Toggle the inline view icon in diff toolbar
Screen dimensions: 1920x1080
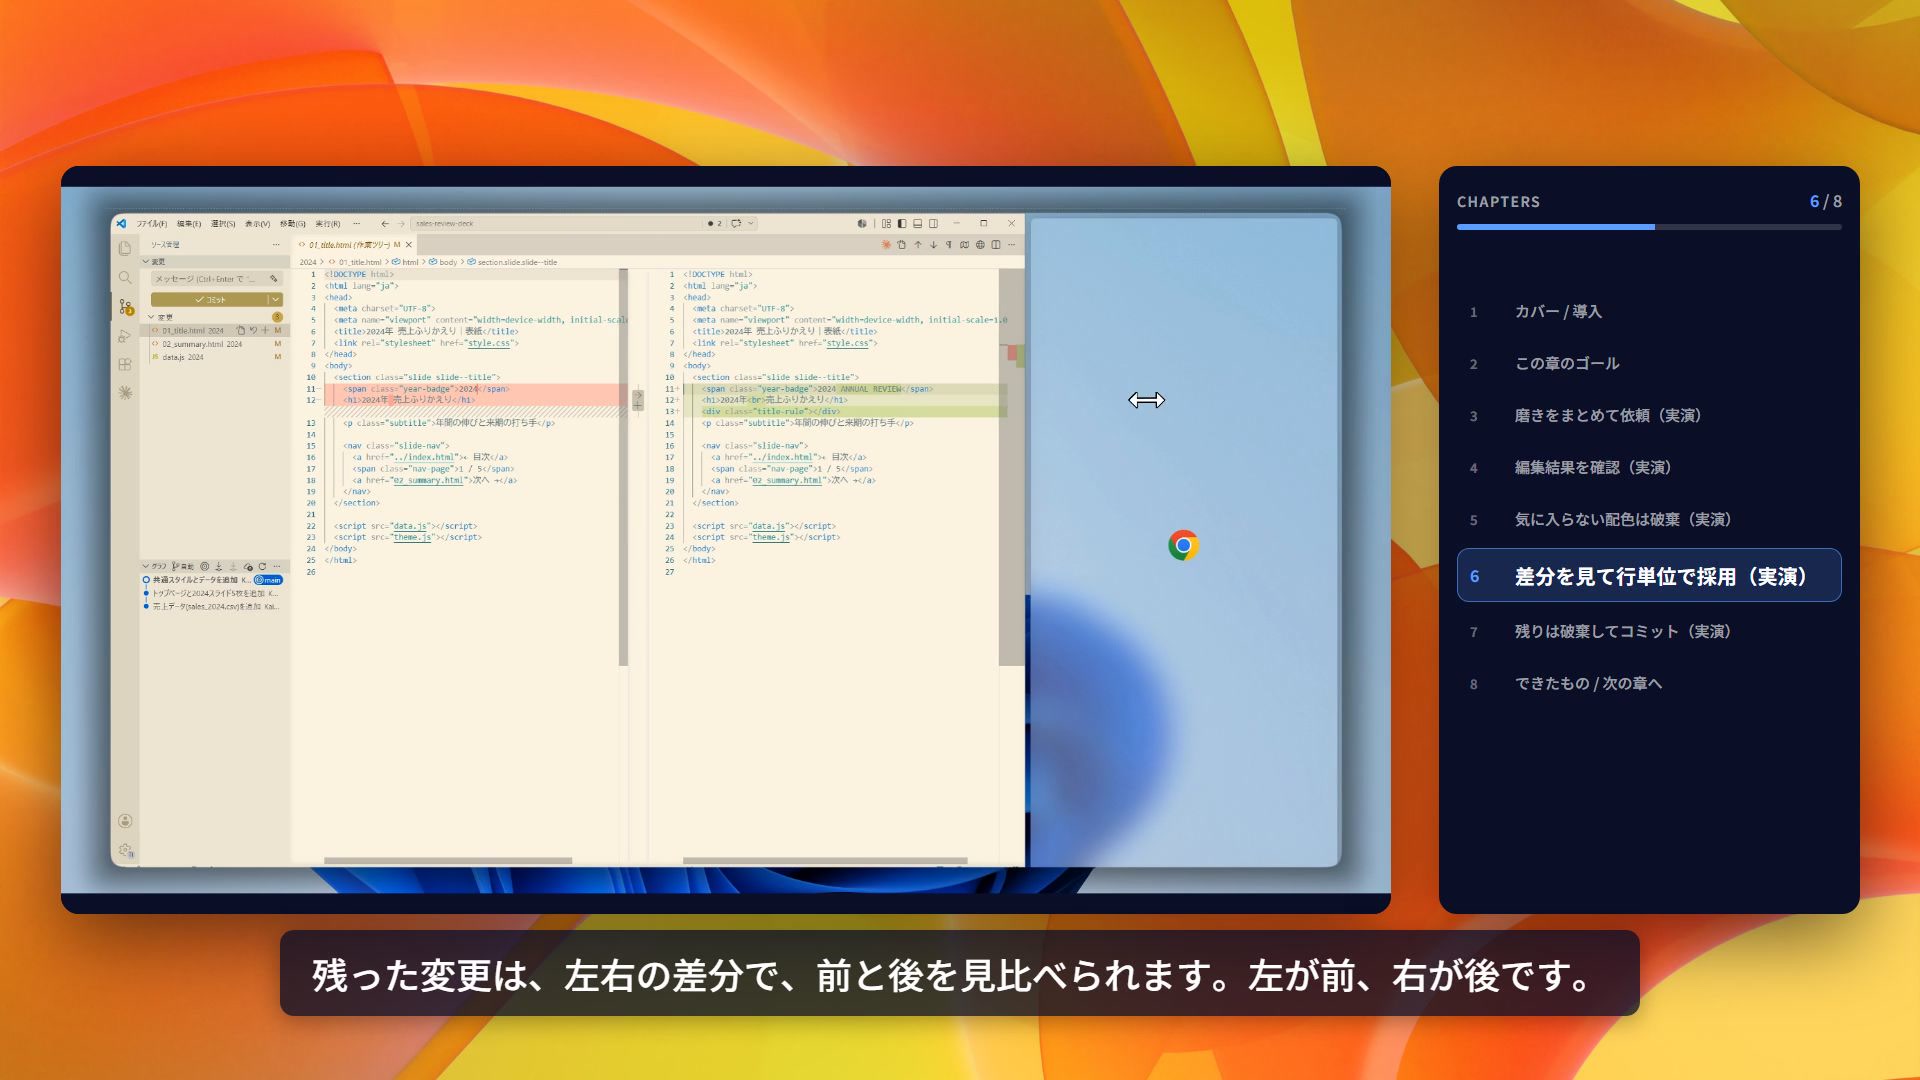tap(964, 244)
